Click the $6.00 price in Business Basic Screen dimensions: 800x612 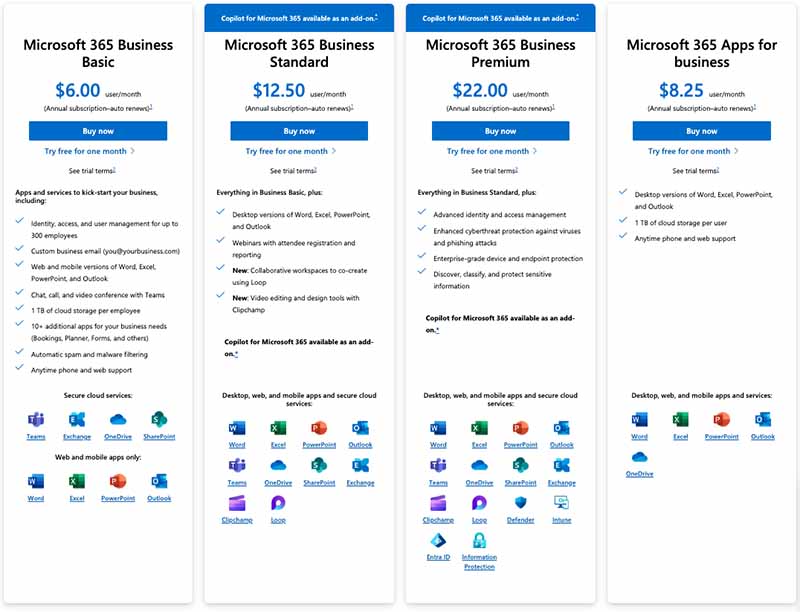coord(78,90)
